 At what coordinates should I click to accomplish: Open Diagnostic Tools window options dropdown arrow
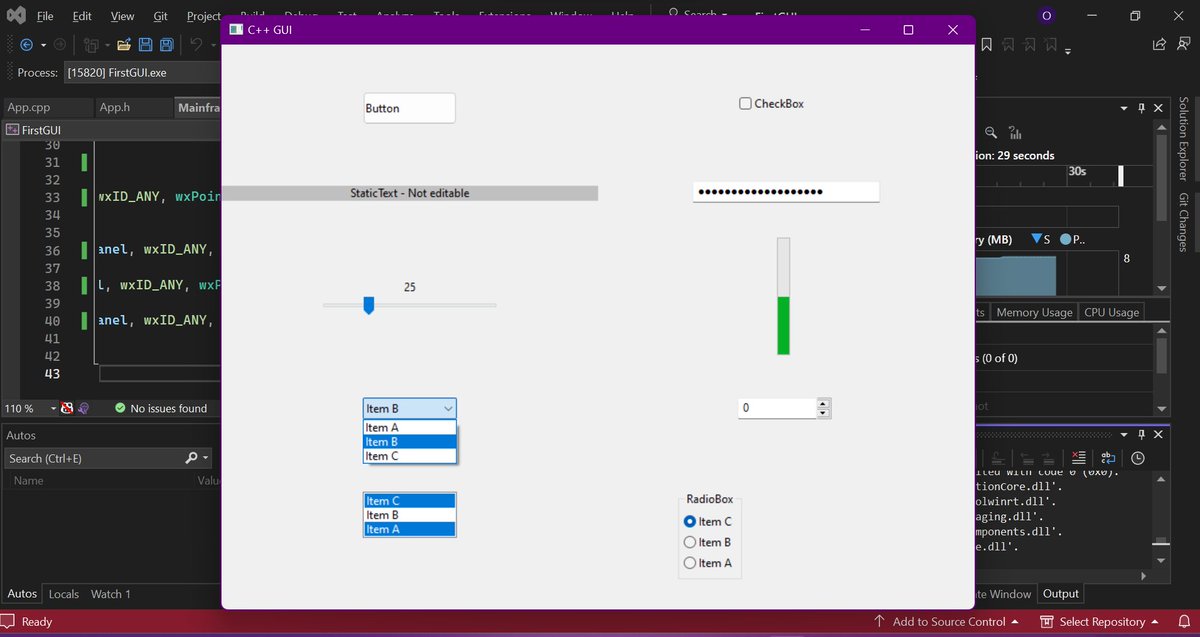tap(1123, 108)
